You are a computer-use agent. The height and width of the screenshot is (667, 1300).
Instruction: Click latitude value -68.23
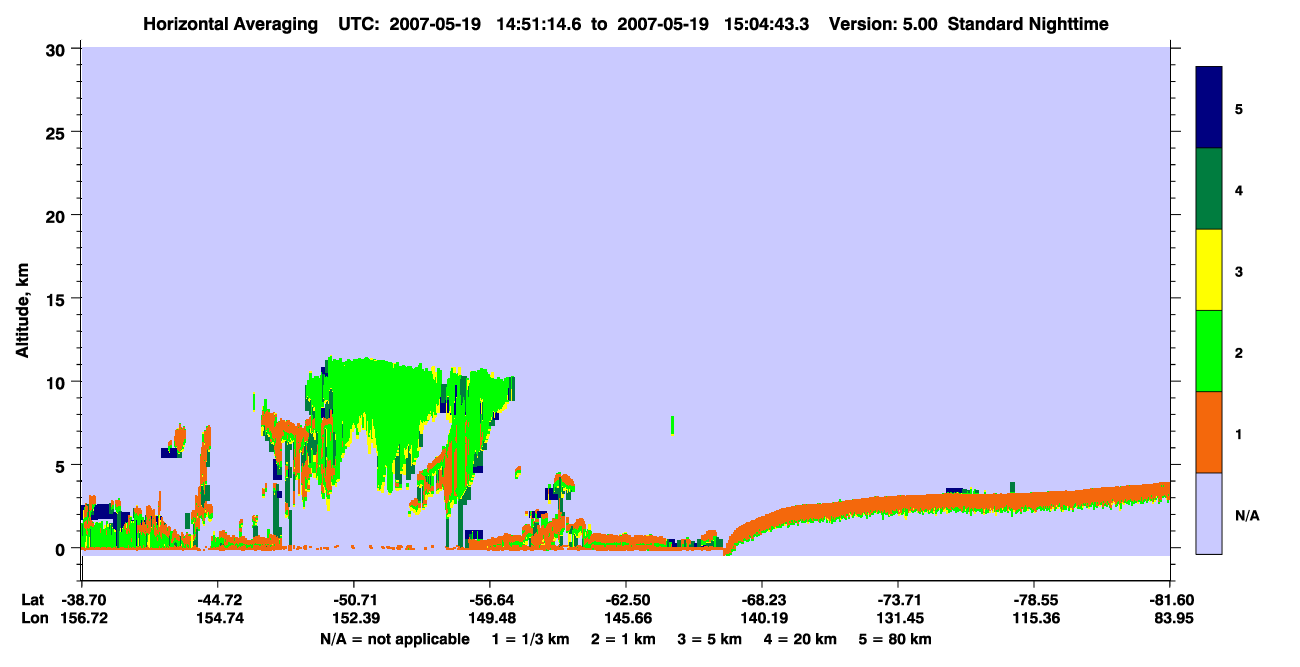[762, 600]
